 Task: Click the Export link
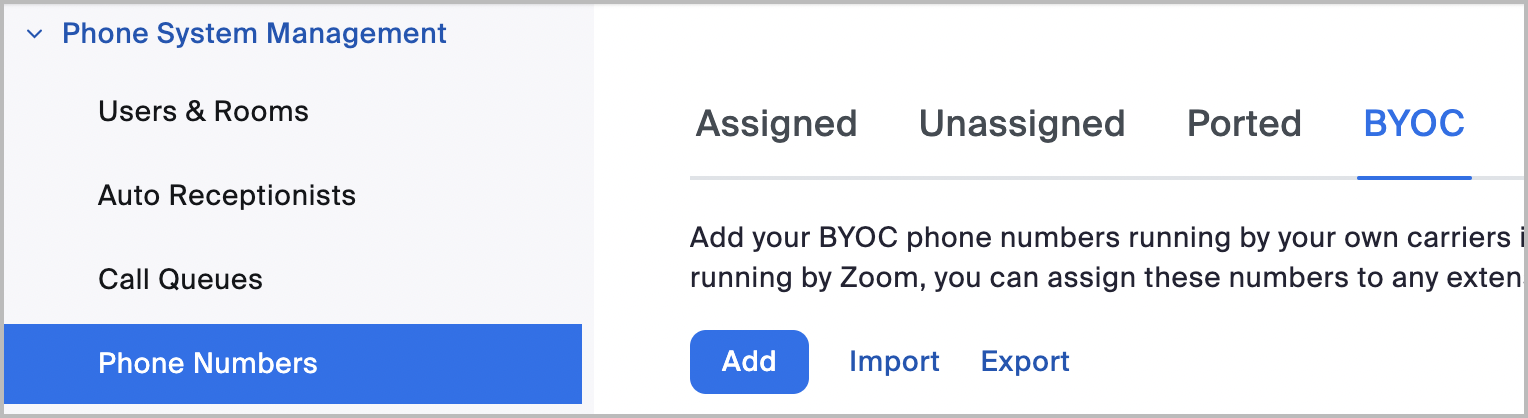point(1025,361)
